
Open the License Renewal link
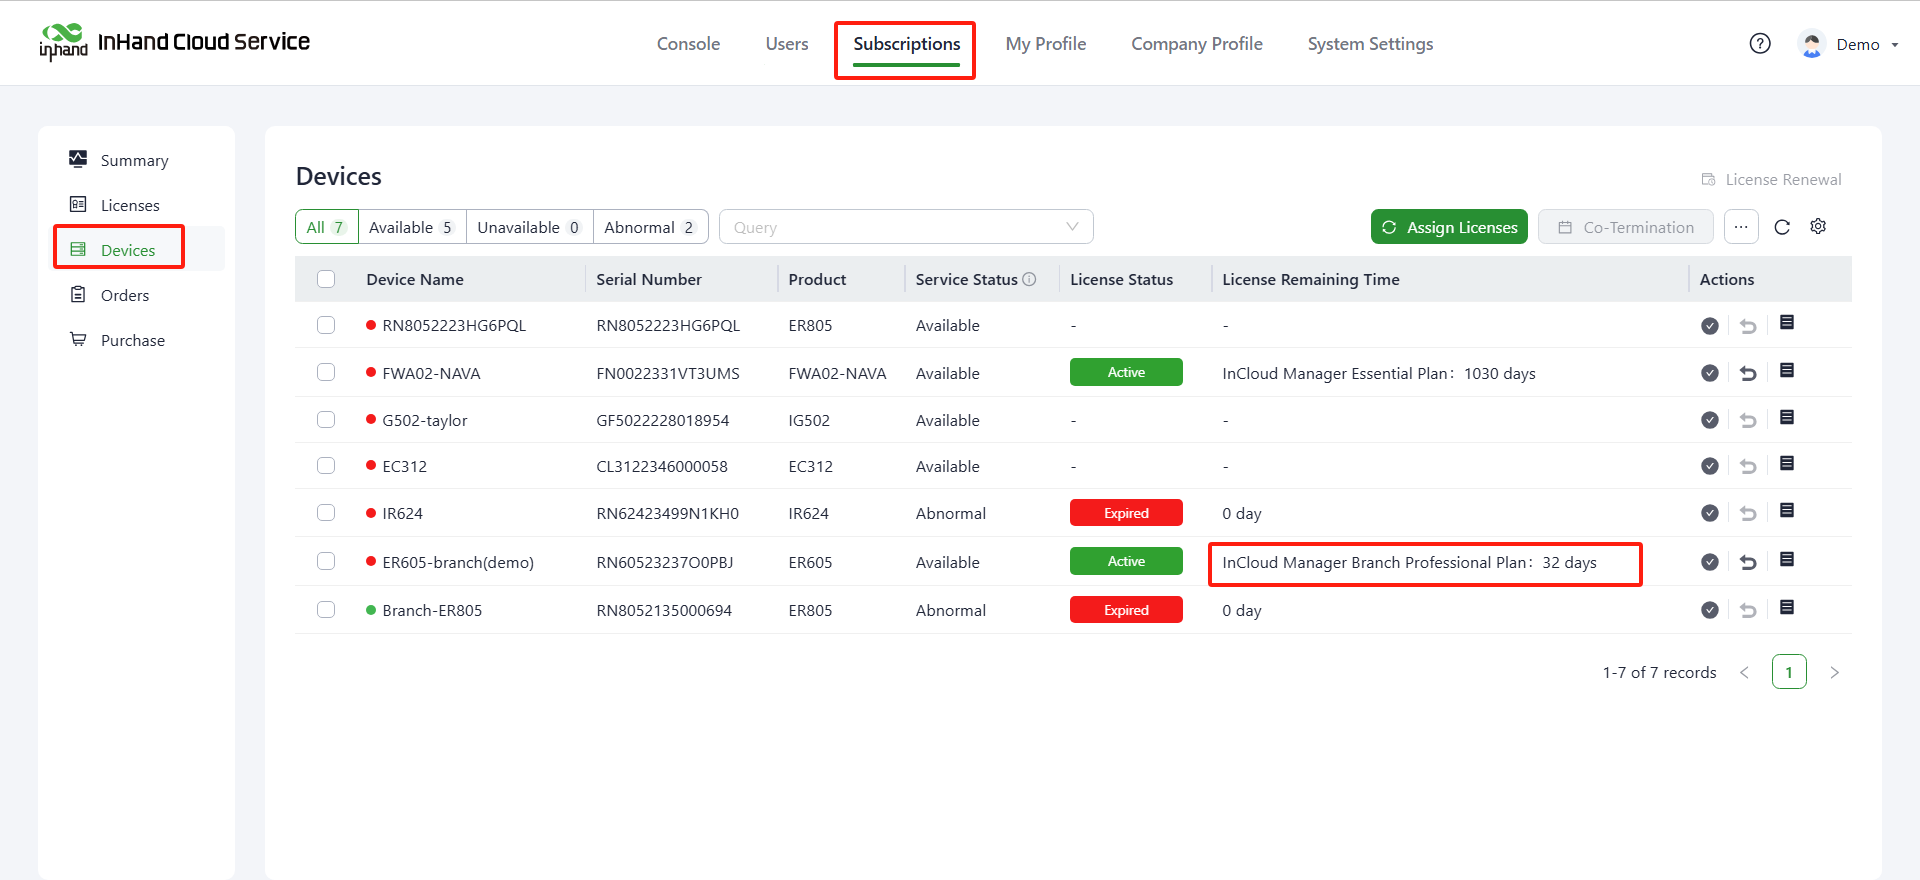pyautogui.click(x=1772, y=180)
